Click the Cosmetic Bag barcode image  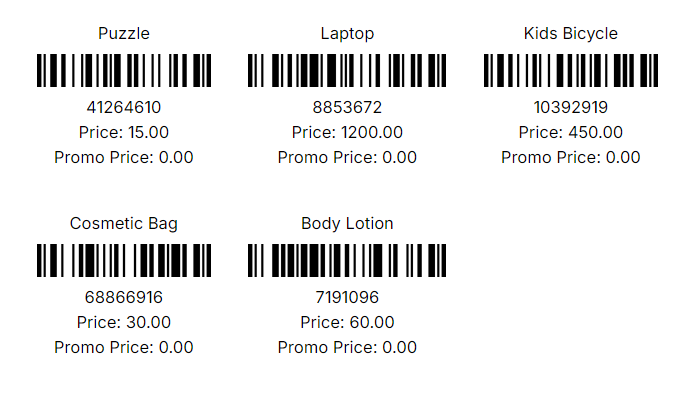pyautogui.click(x=124, y=261)
